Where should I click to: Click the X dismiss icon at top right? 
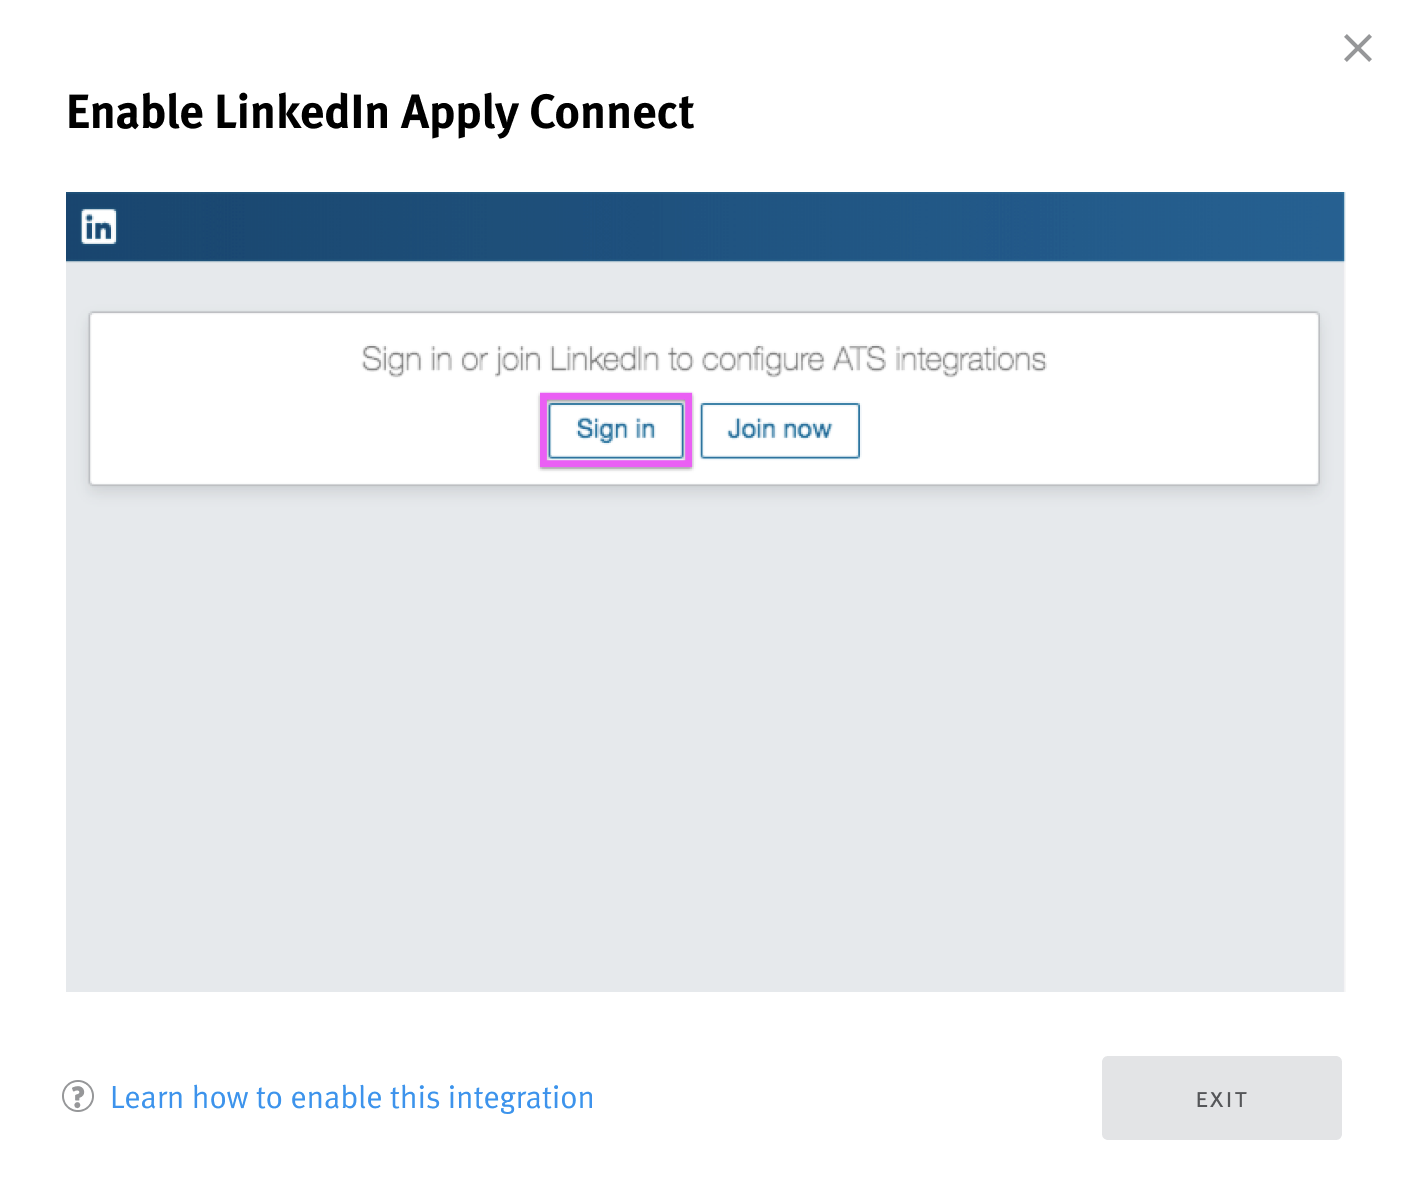(x=1357, y=47)
